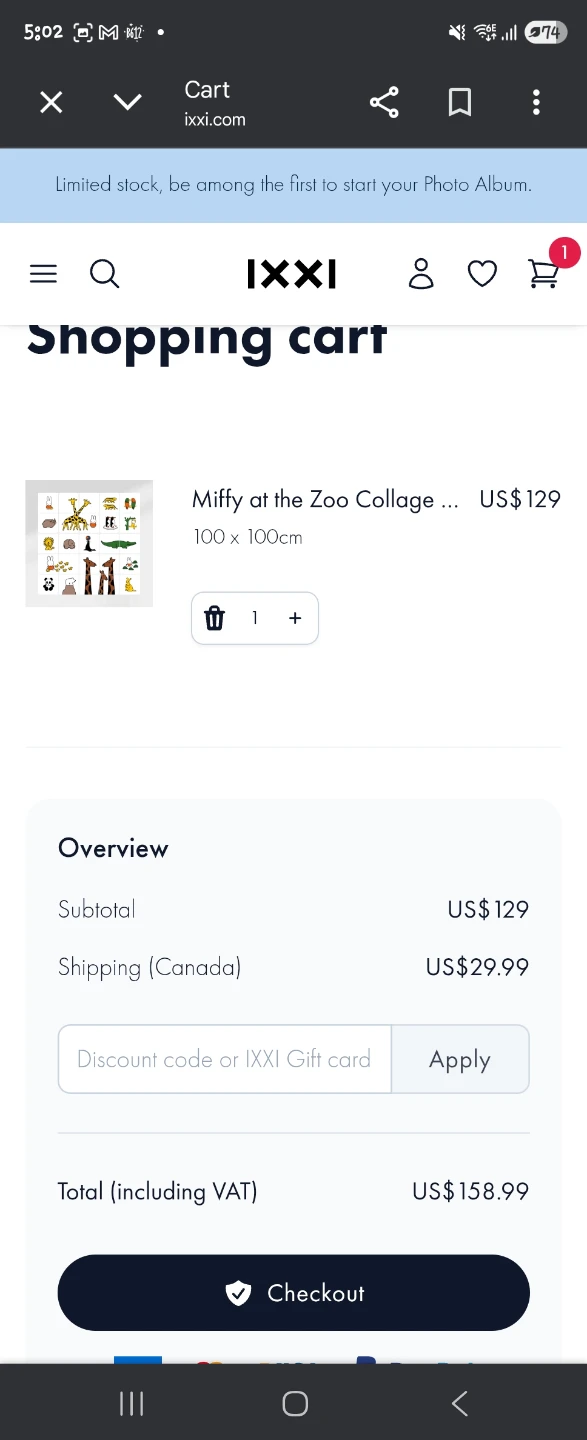The width and height of the screenshot is (587, 1440).
Task: Go to IXXI logo homepage
Action: [292, 274]
